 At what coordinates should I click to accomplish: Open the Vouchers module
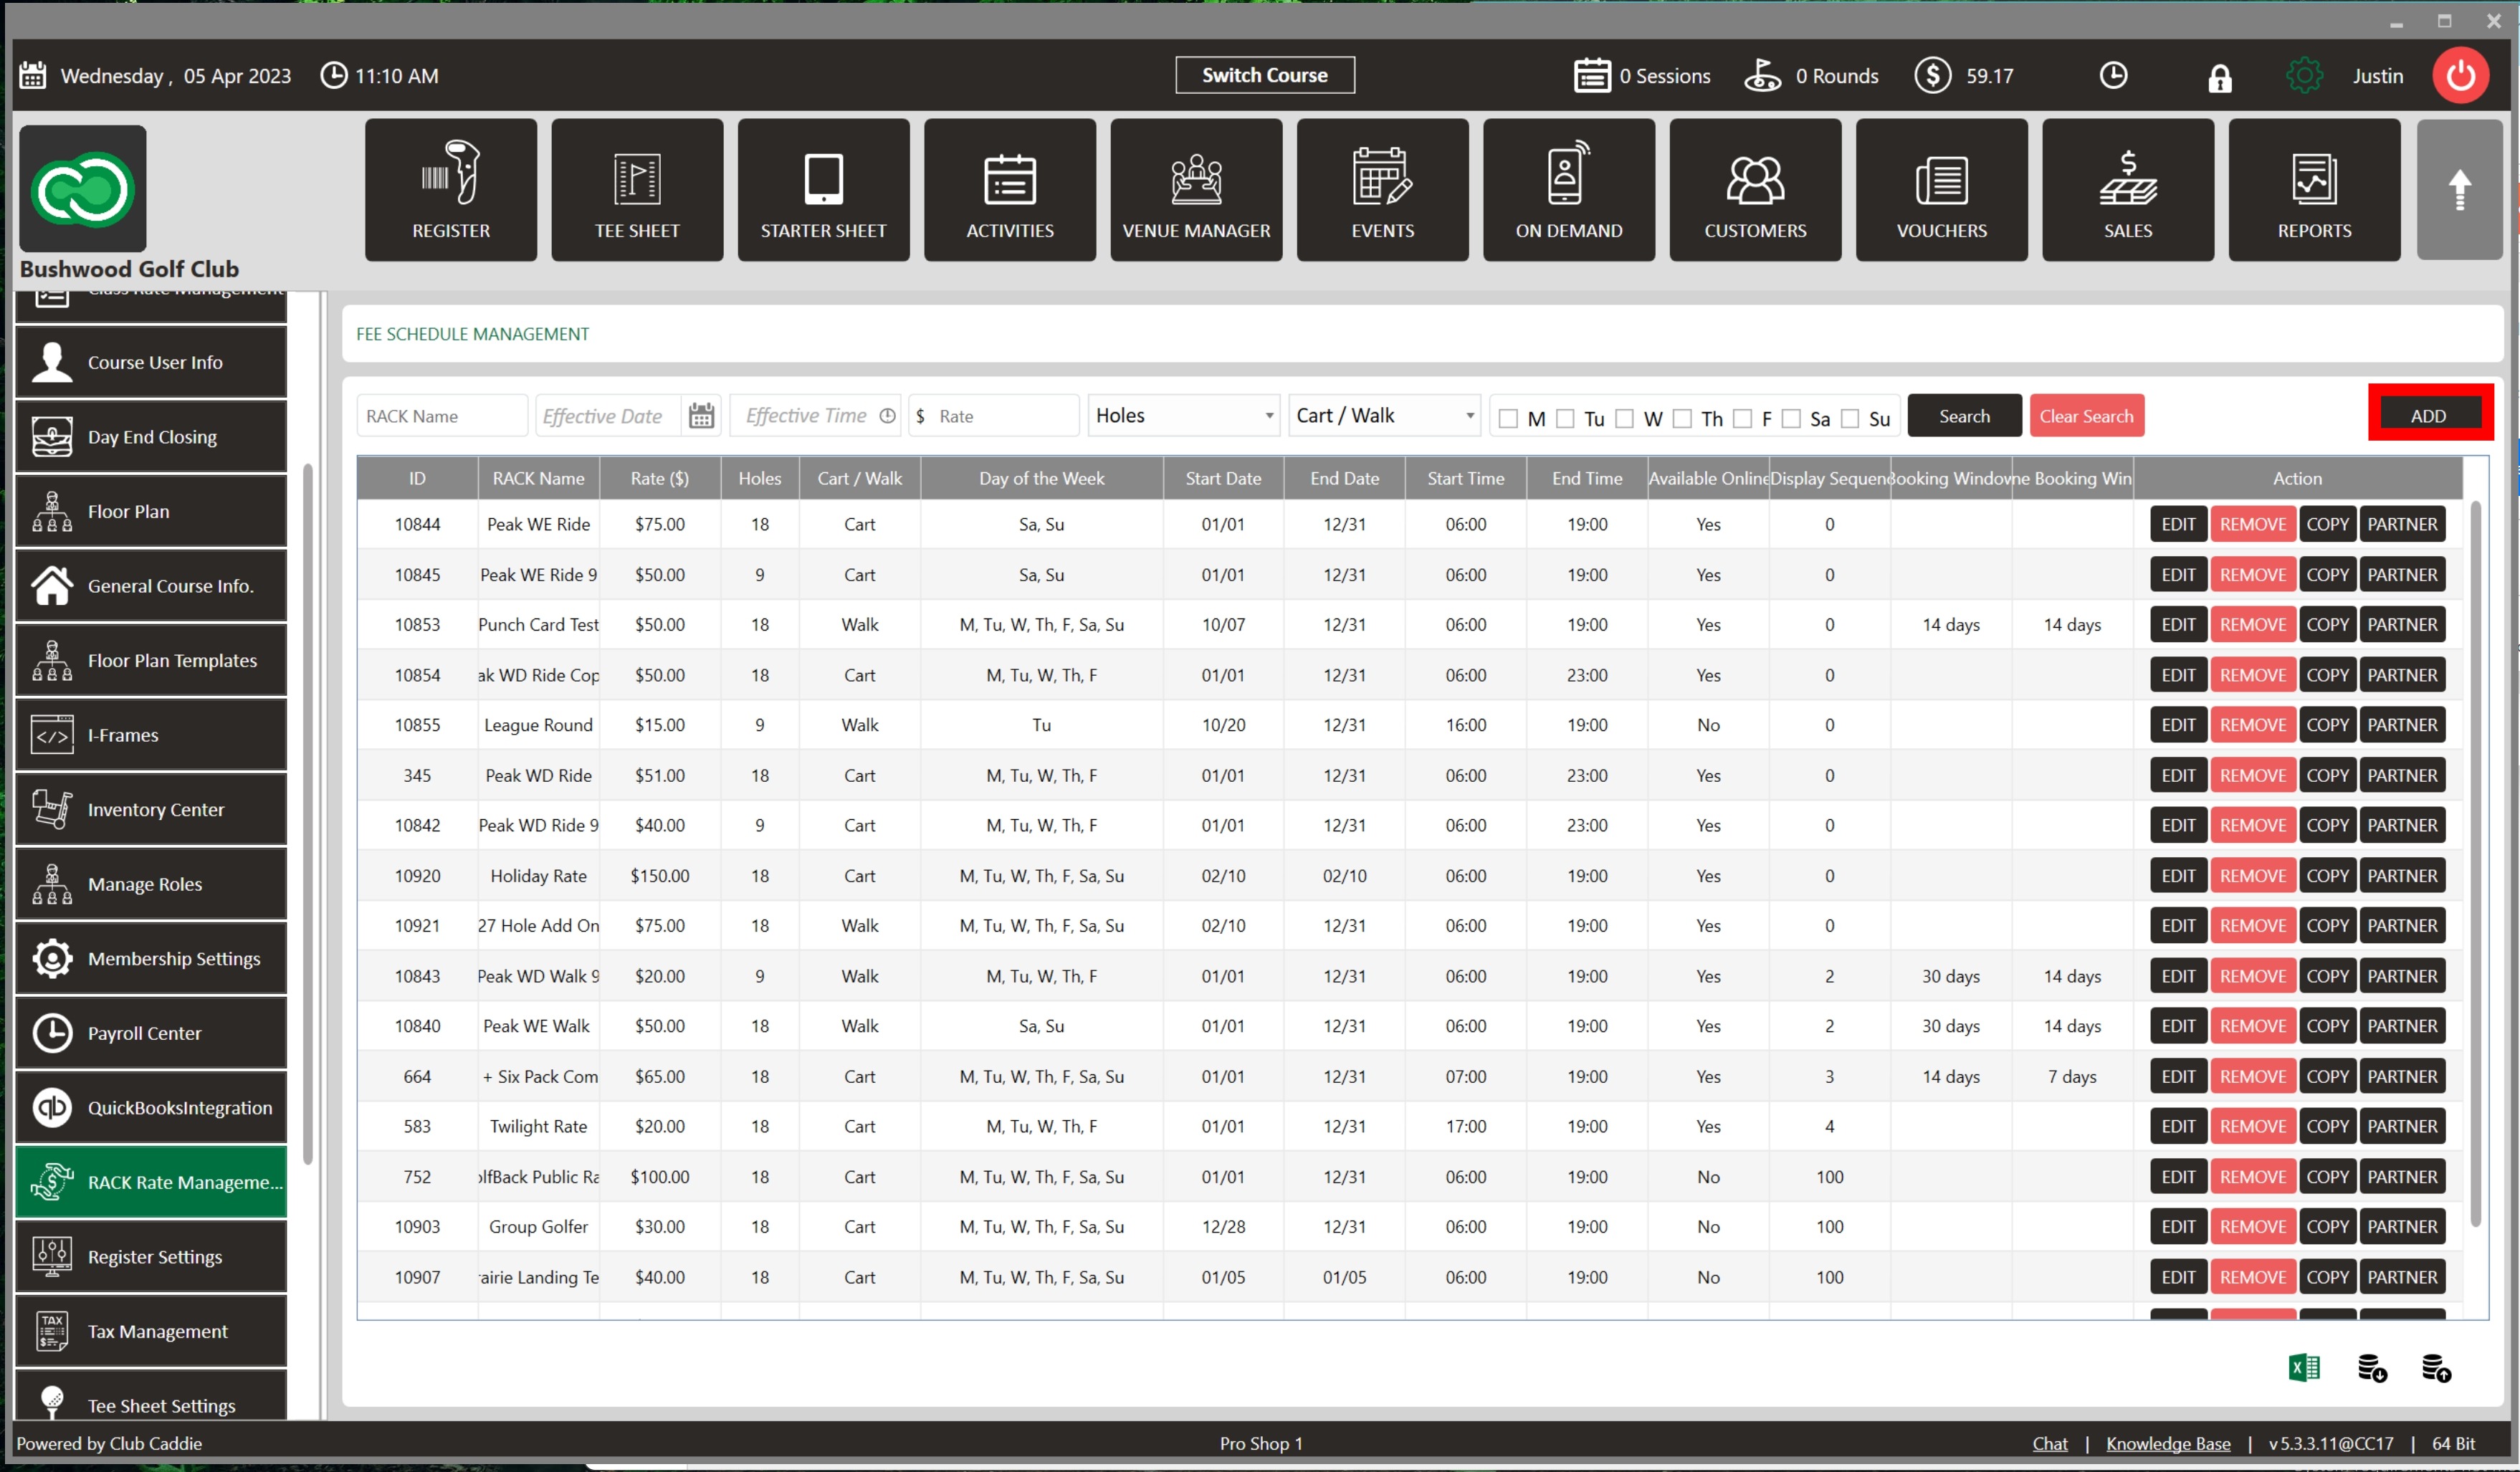(1941, 190)
